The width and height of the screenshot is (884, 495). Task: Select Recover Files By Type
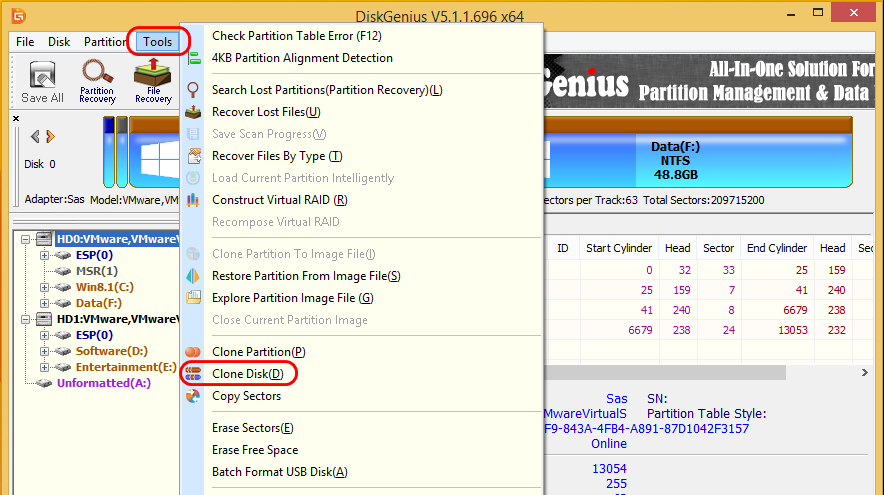(x=277, y=156)
